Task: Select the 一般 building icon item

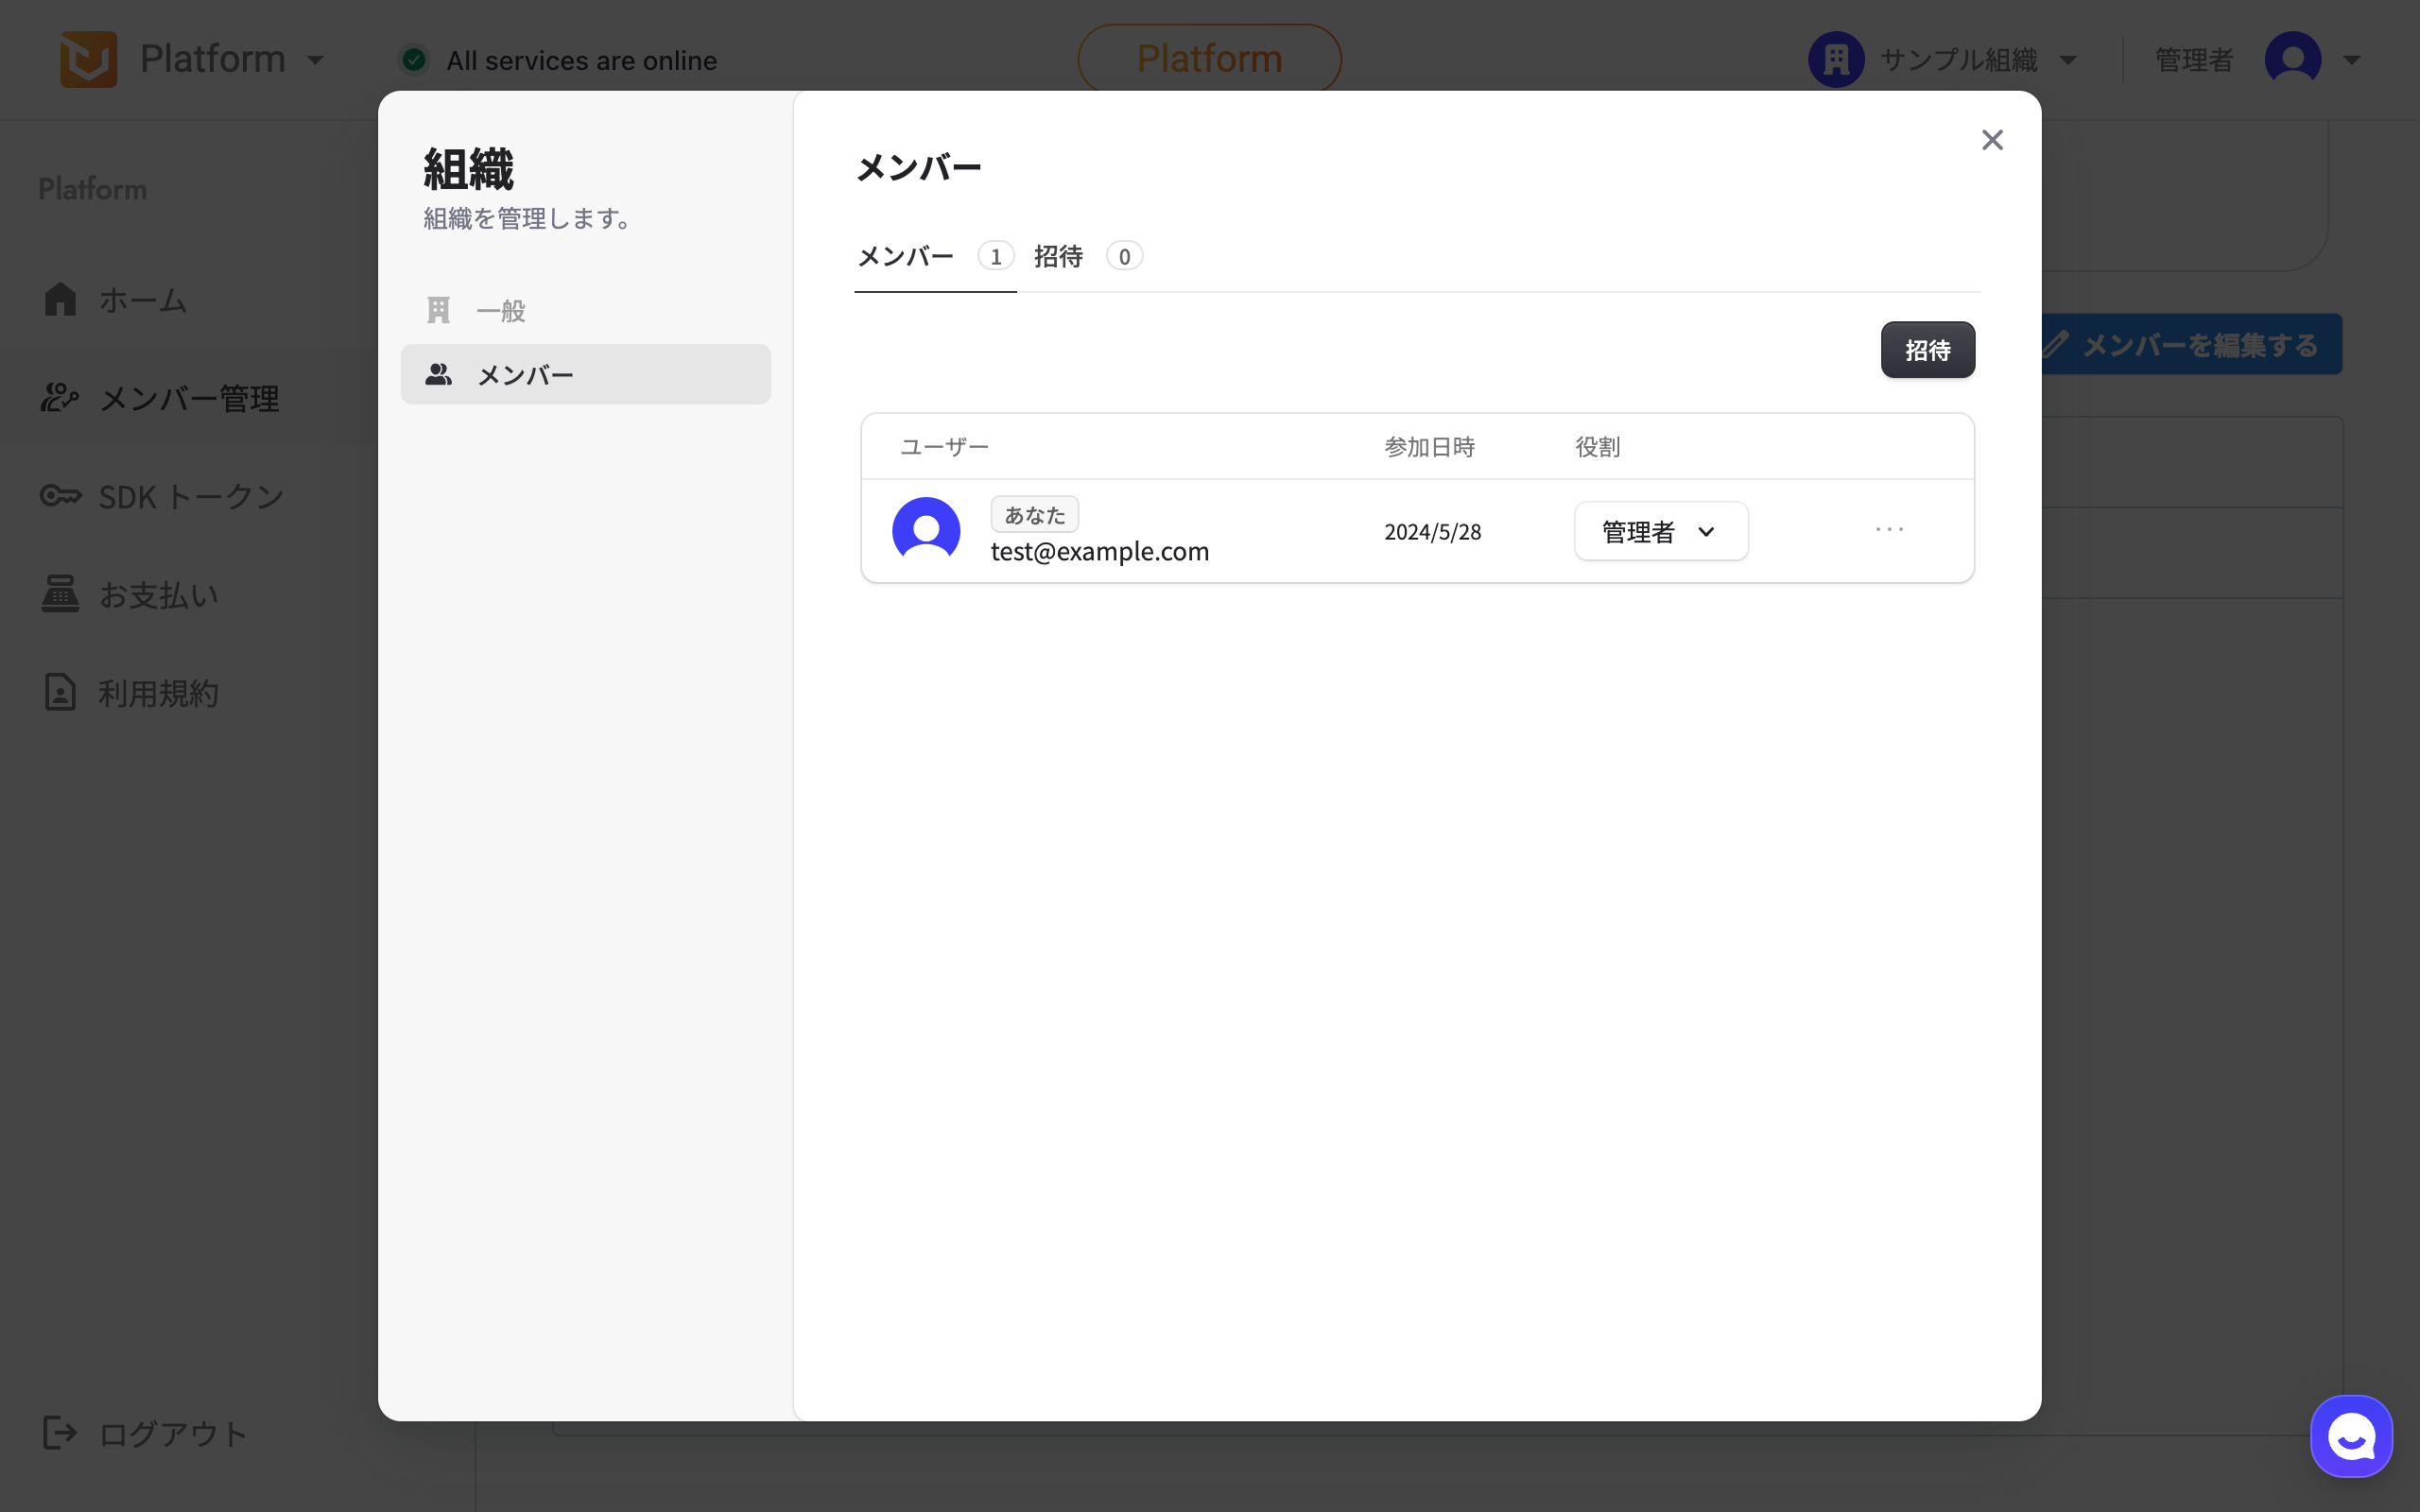Action: coord(438,310)
